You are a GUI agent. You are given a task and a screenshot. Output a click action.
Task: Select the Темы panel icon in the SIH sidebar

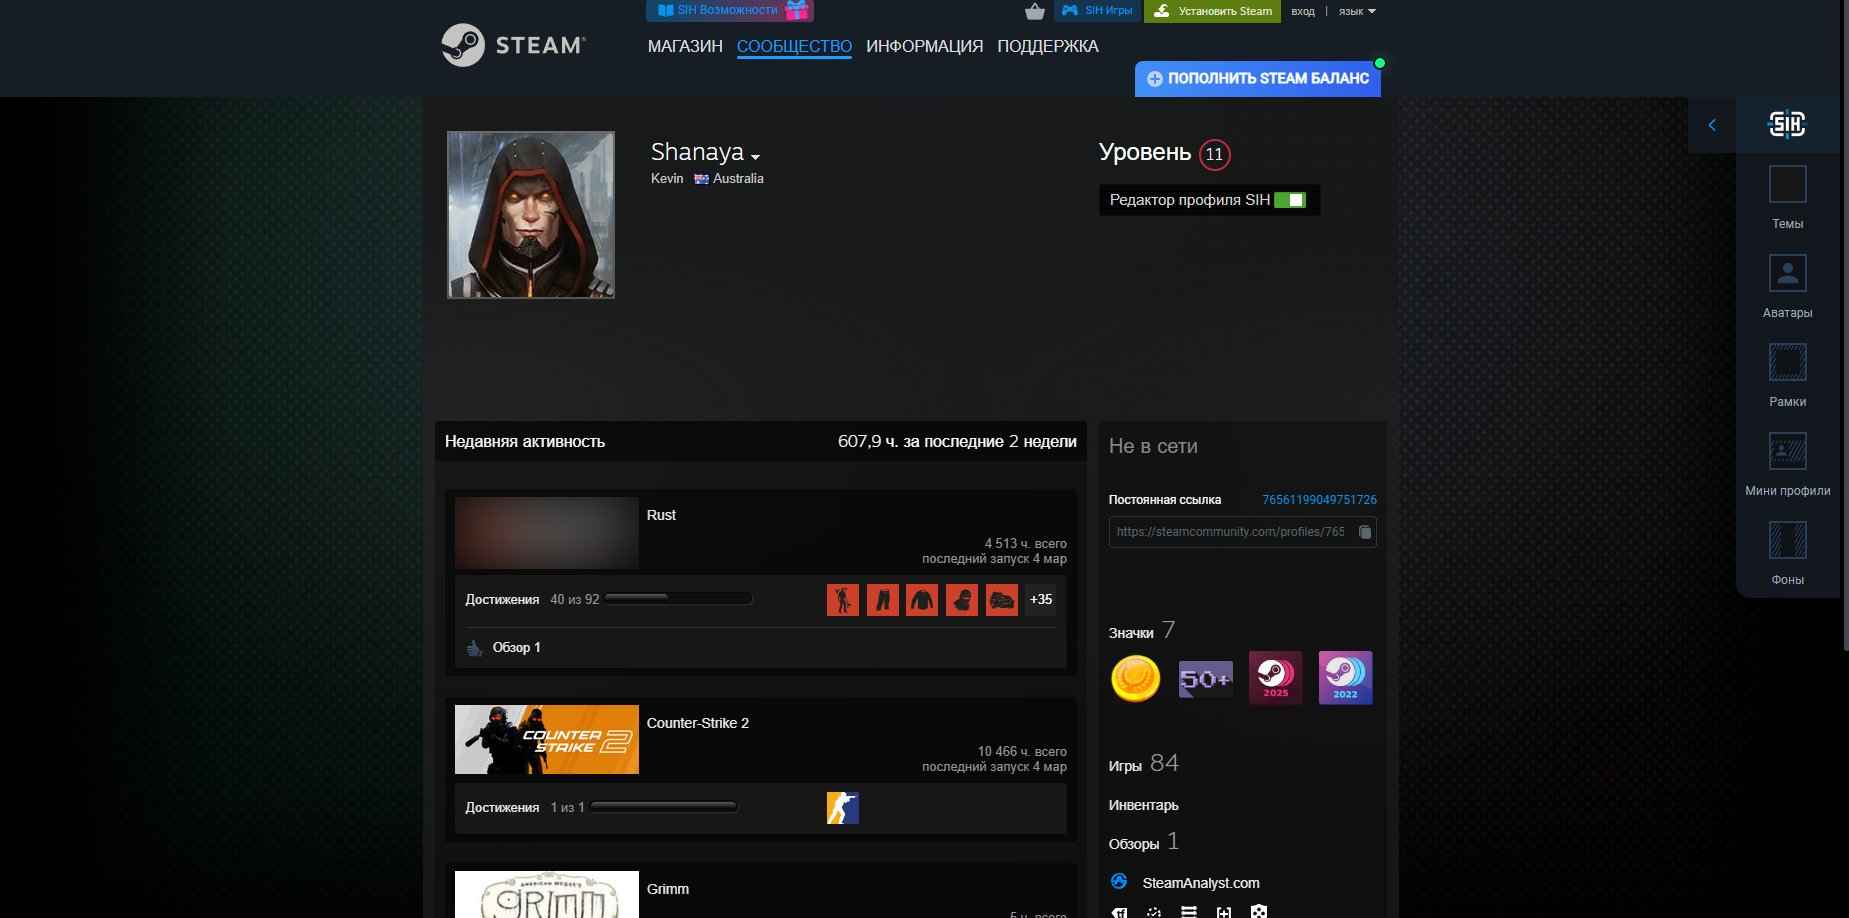tap(1789, 184)
